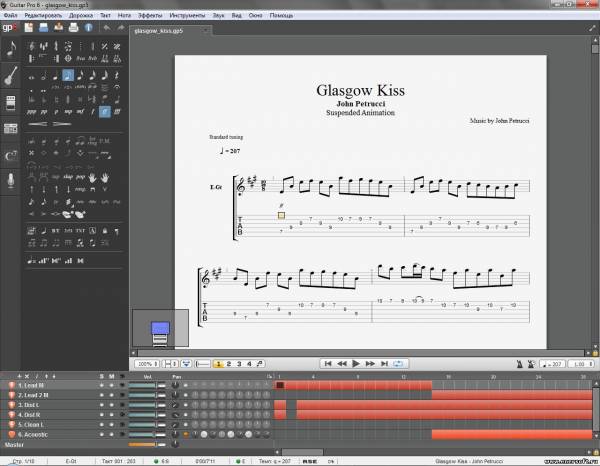Click the save-file icon in the toolbar
600x466 pixels.
pyautogui.click(x=59, y=27)
